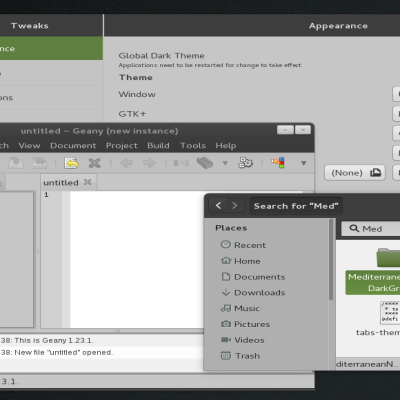Image resolution: width=400 pixels, height=400 pixels.
Task: Open the color chooser icon in Geany toolbar
Action: (x=278, y=163)
